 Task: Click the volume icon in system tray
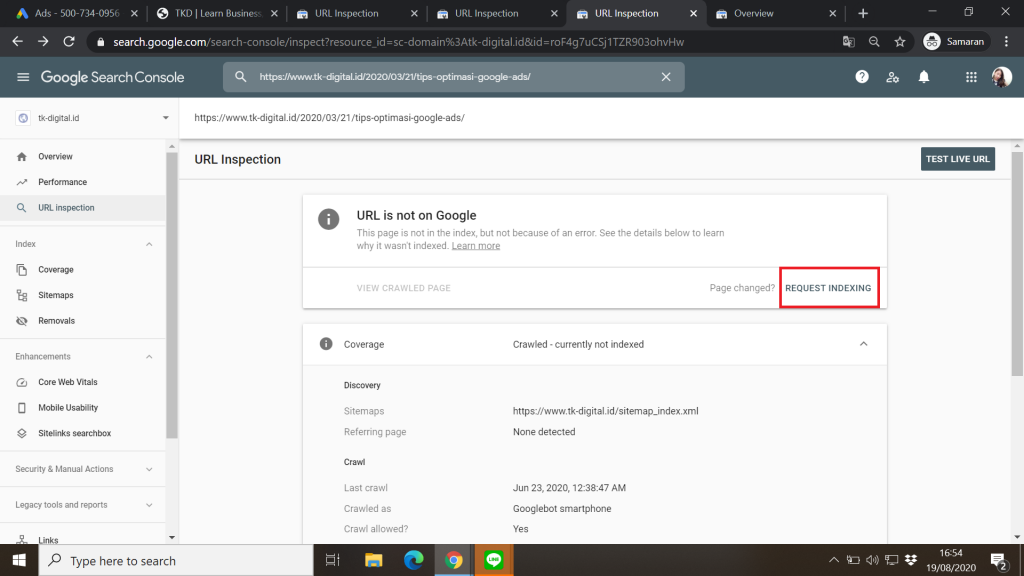[x=872, y=560]
